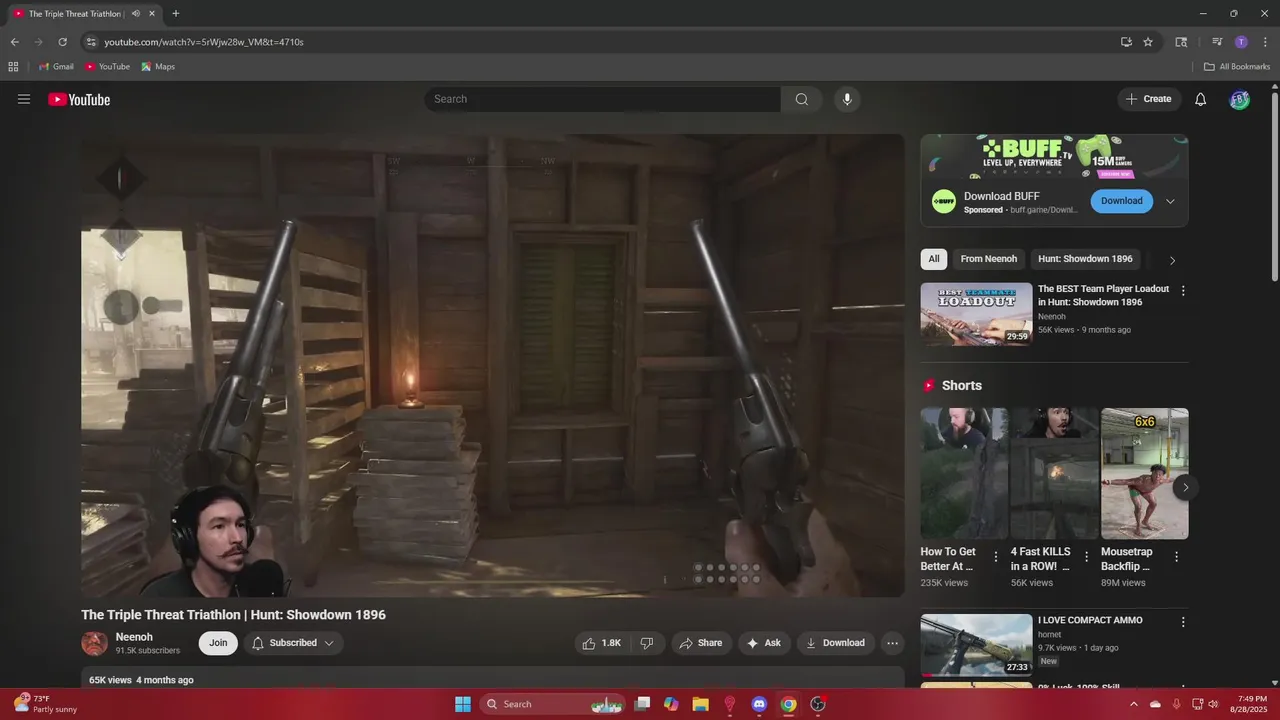Open Chrome profile T avatar
This screenshot has width=1280, height=720.
[x=1241, y=42]
